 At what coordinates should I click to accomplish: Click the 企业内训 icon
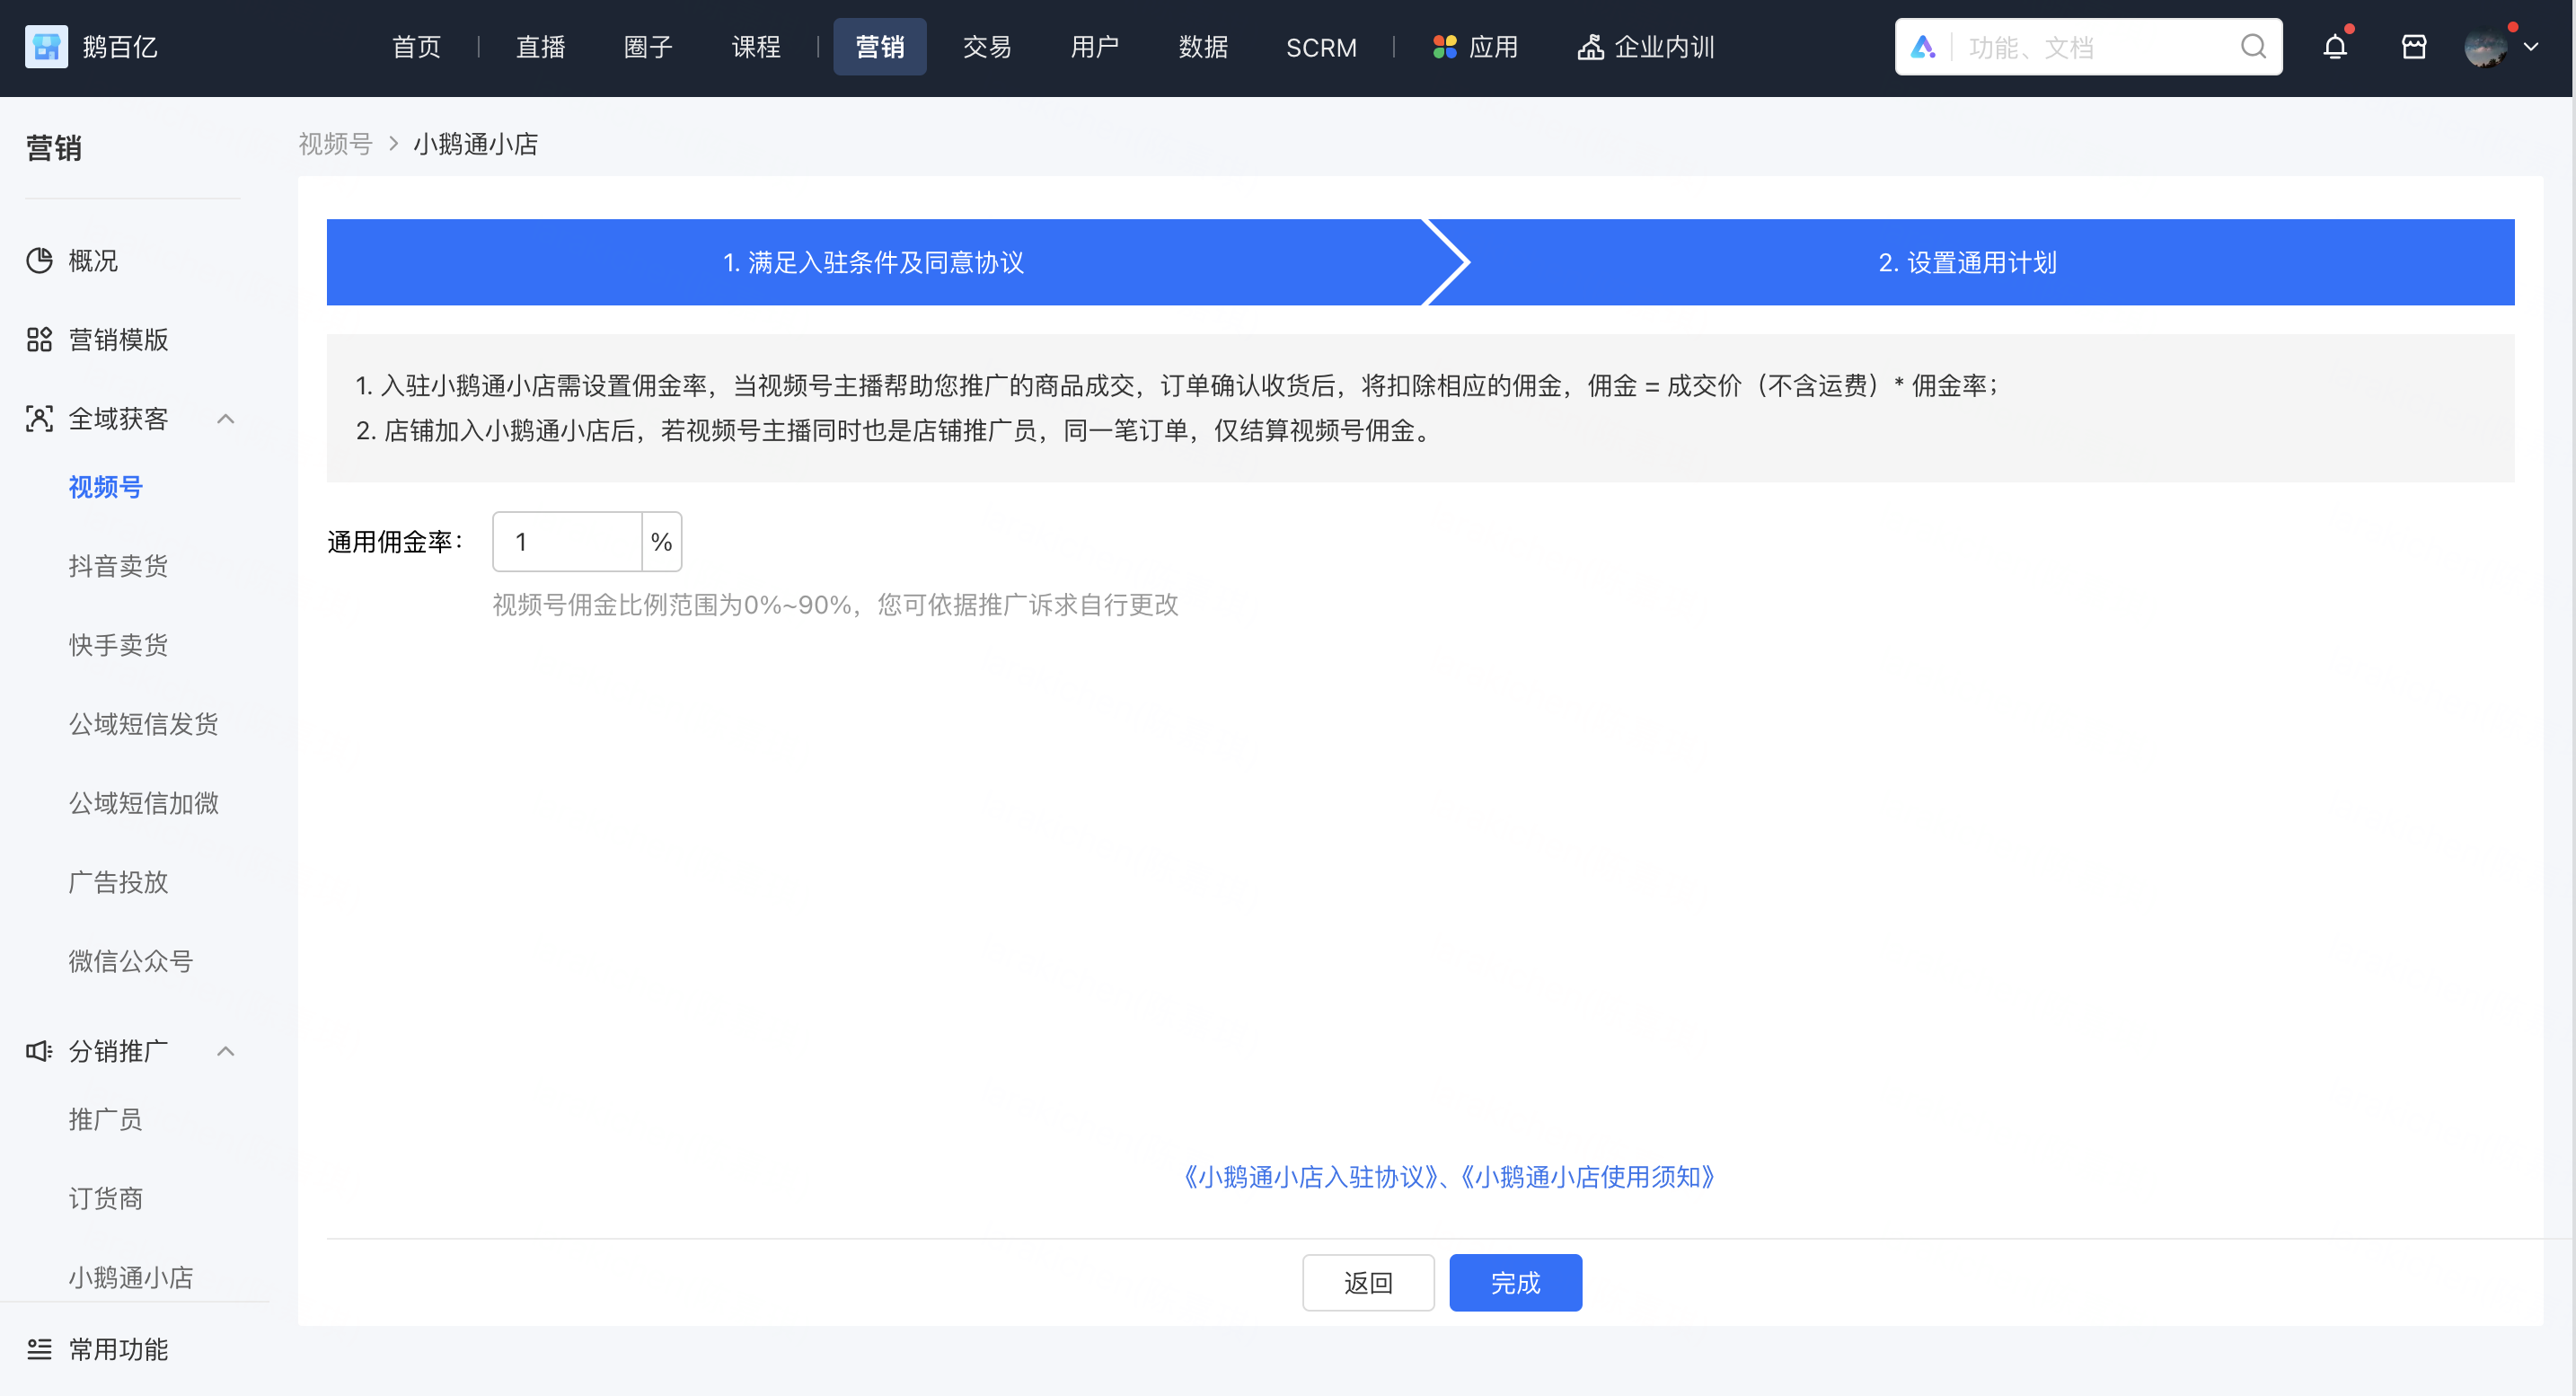pos(1591,46)
